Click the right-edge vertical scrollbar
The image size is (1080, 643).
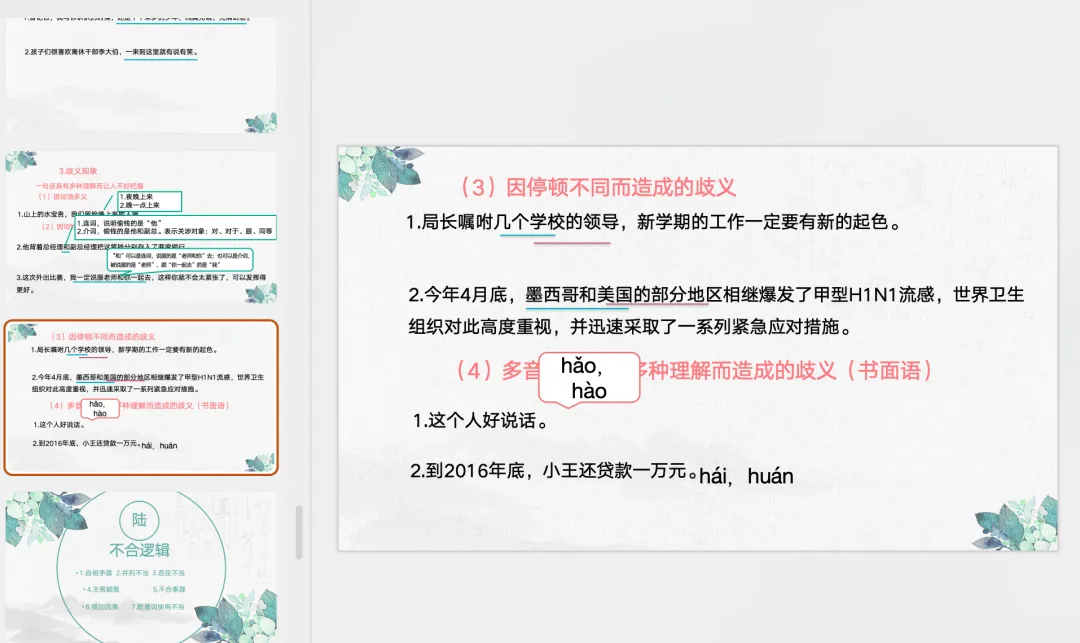(1075, 320)
